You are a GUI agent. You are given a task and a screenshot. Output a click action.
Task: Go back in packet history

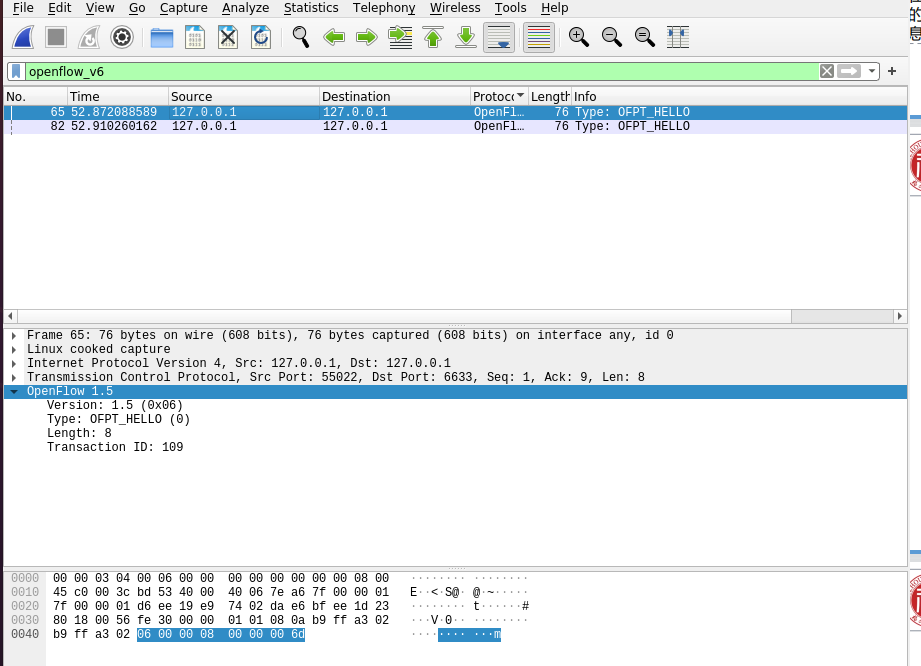click(334, 38)
